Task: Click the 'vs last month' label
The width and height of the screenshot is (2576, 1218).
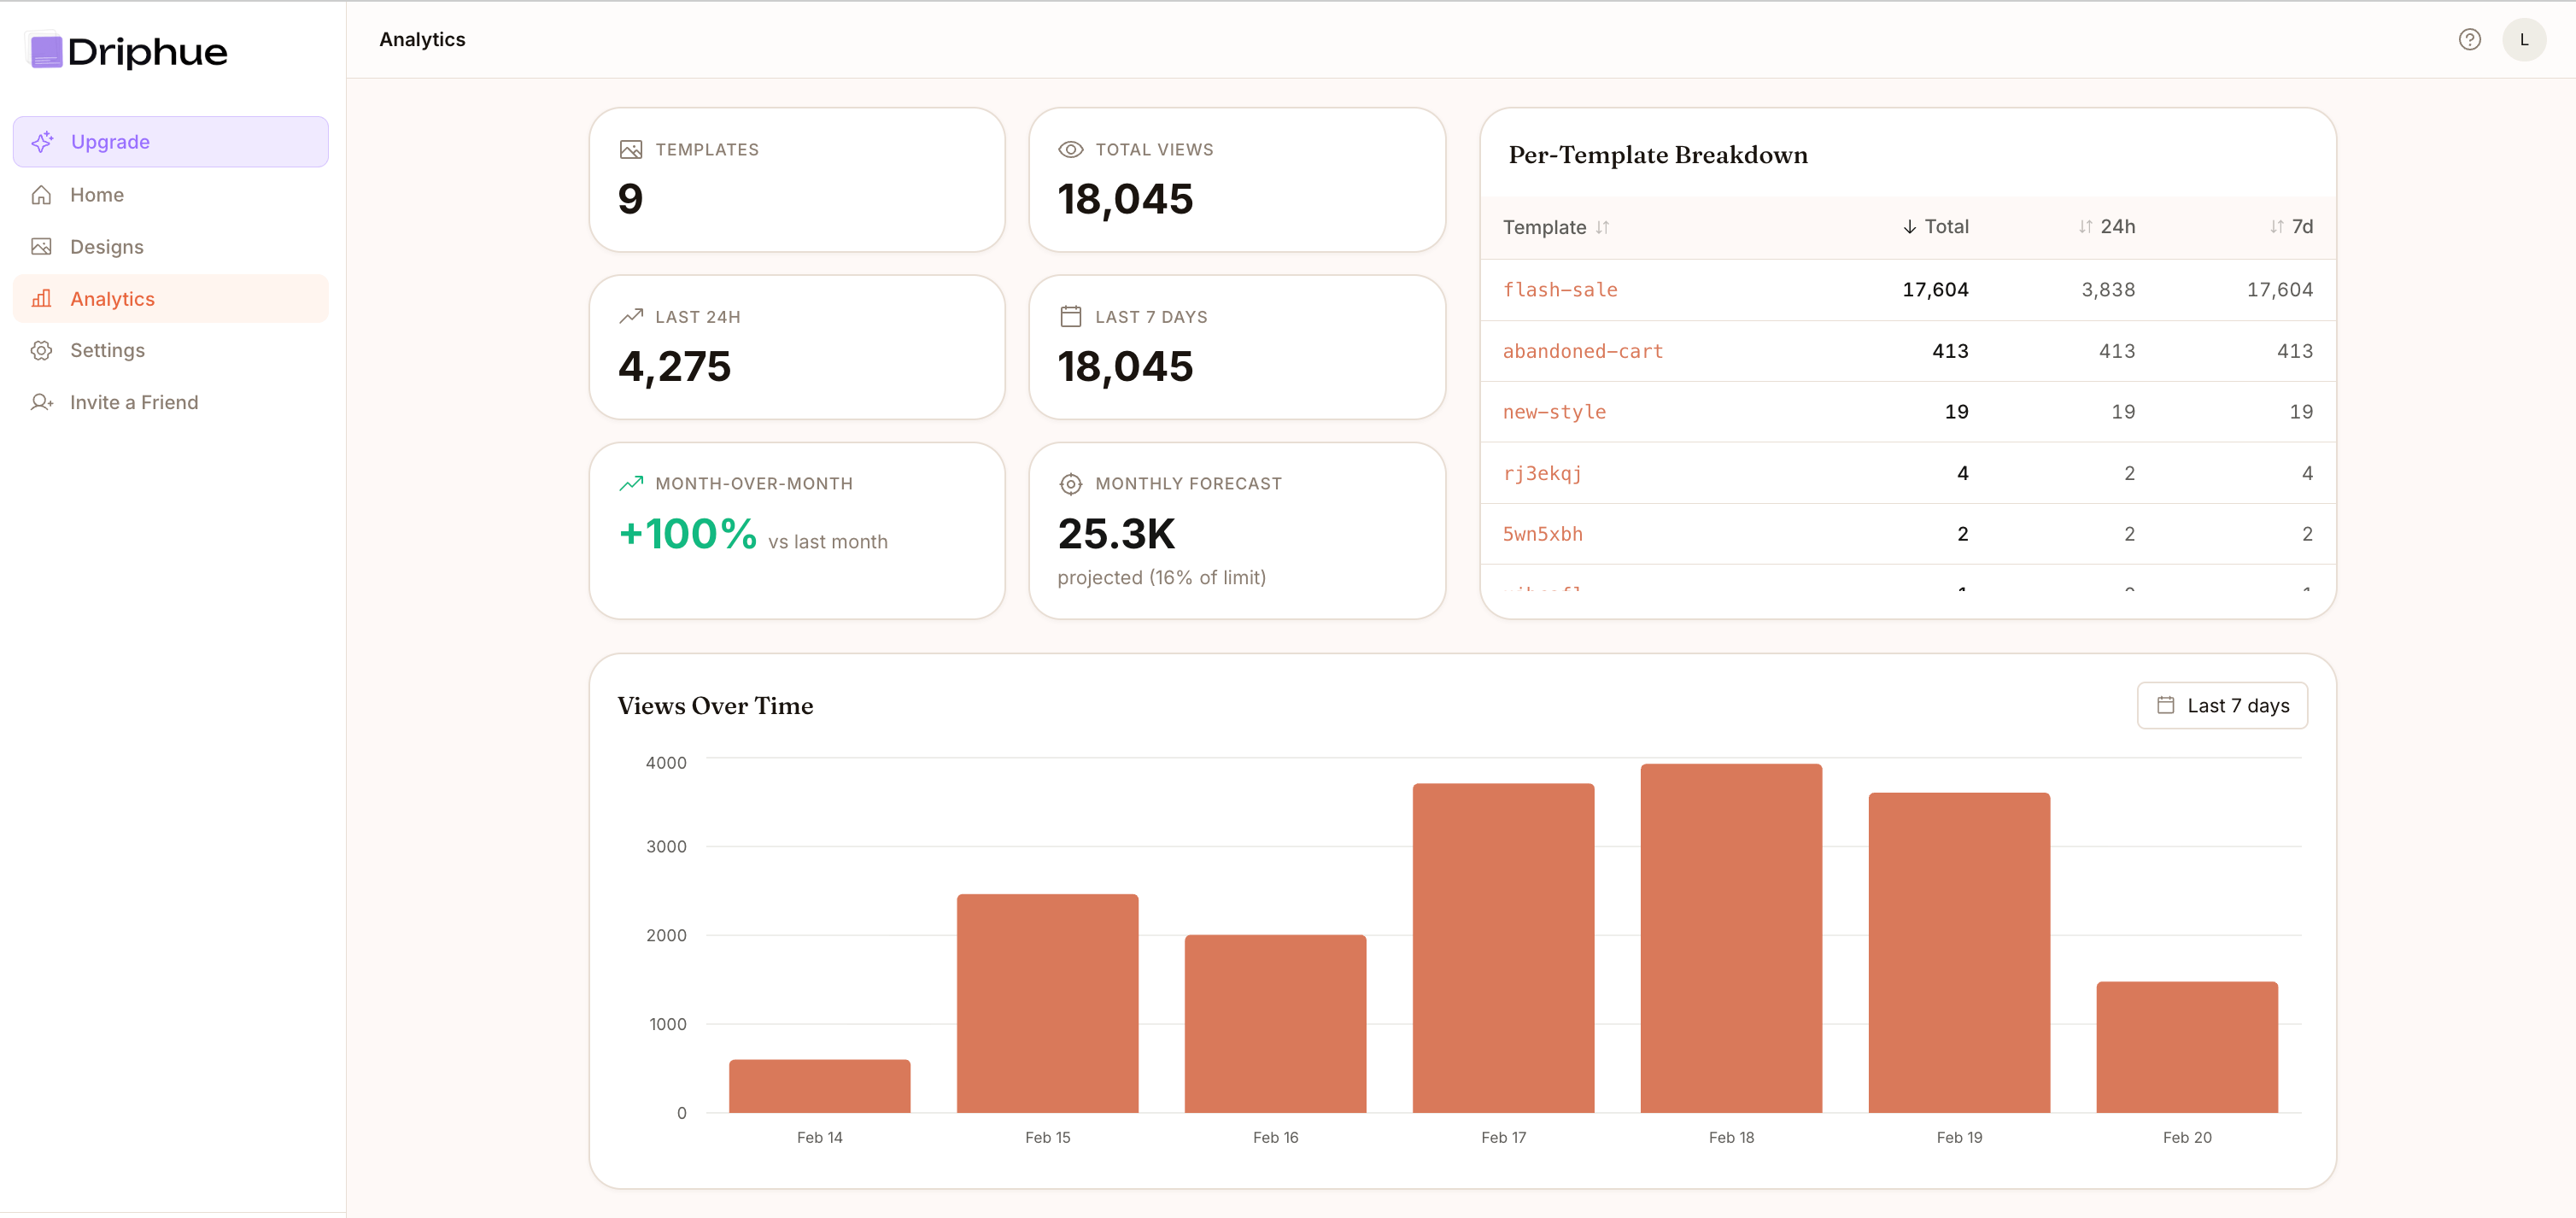Action: [x=828, y=542]
